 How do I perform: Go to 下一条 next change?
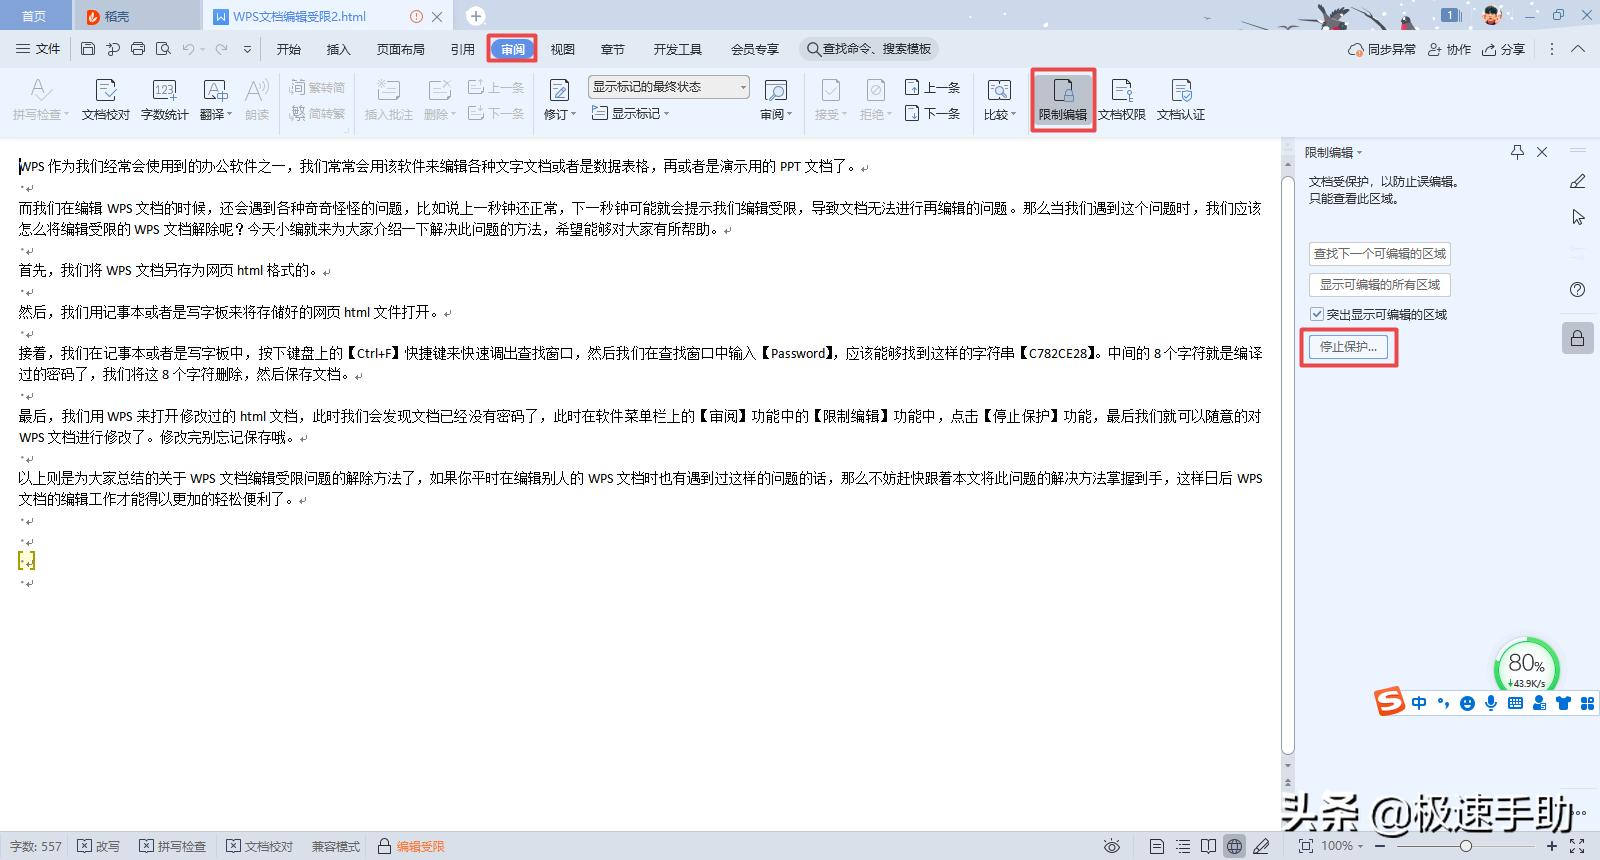pos(932,114)
